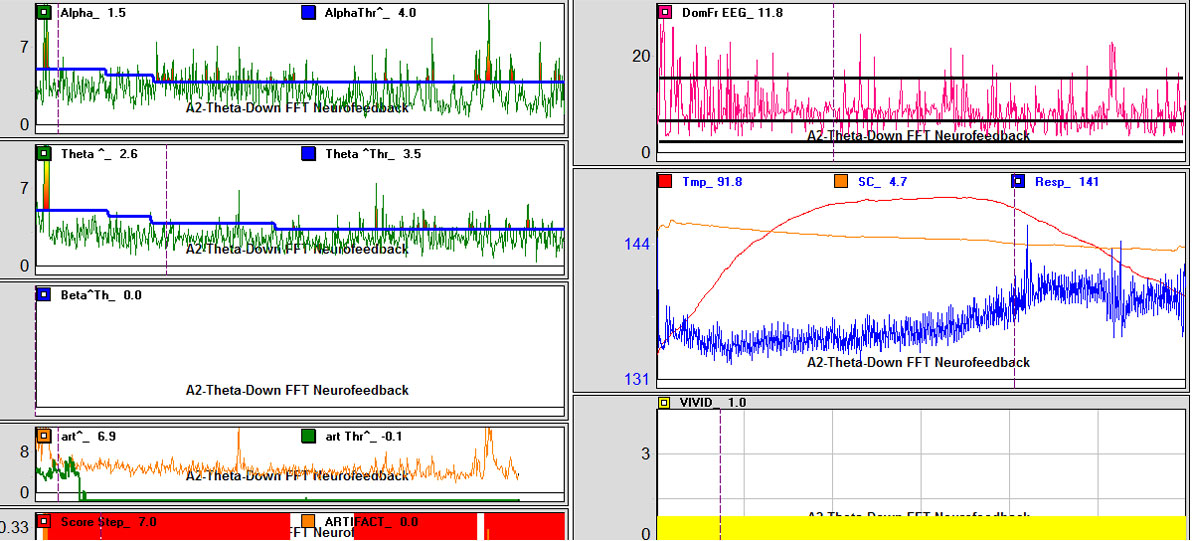
Task: Click the orange art^ channel legend icon
Action: pyautogui.click(x=44, y=437)
